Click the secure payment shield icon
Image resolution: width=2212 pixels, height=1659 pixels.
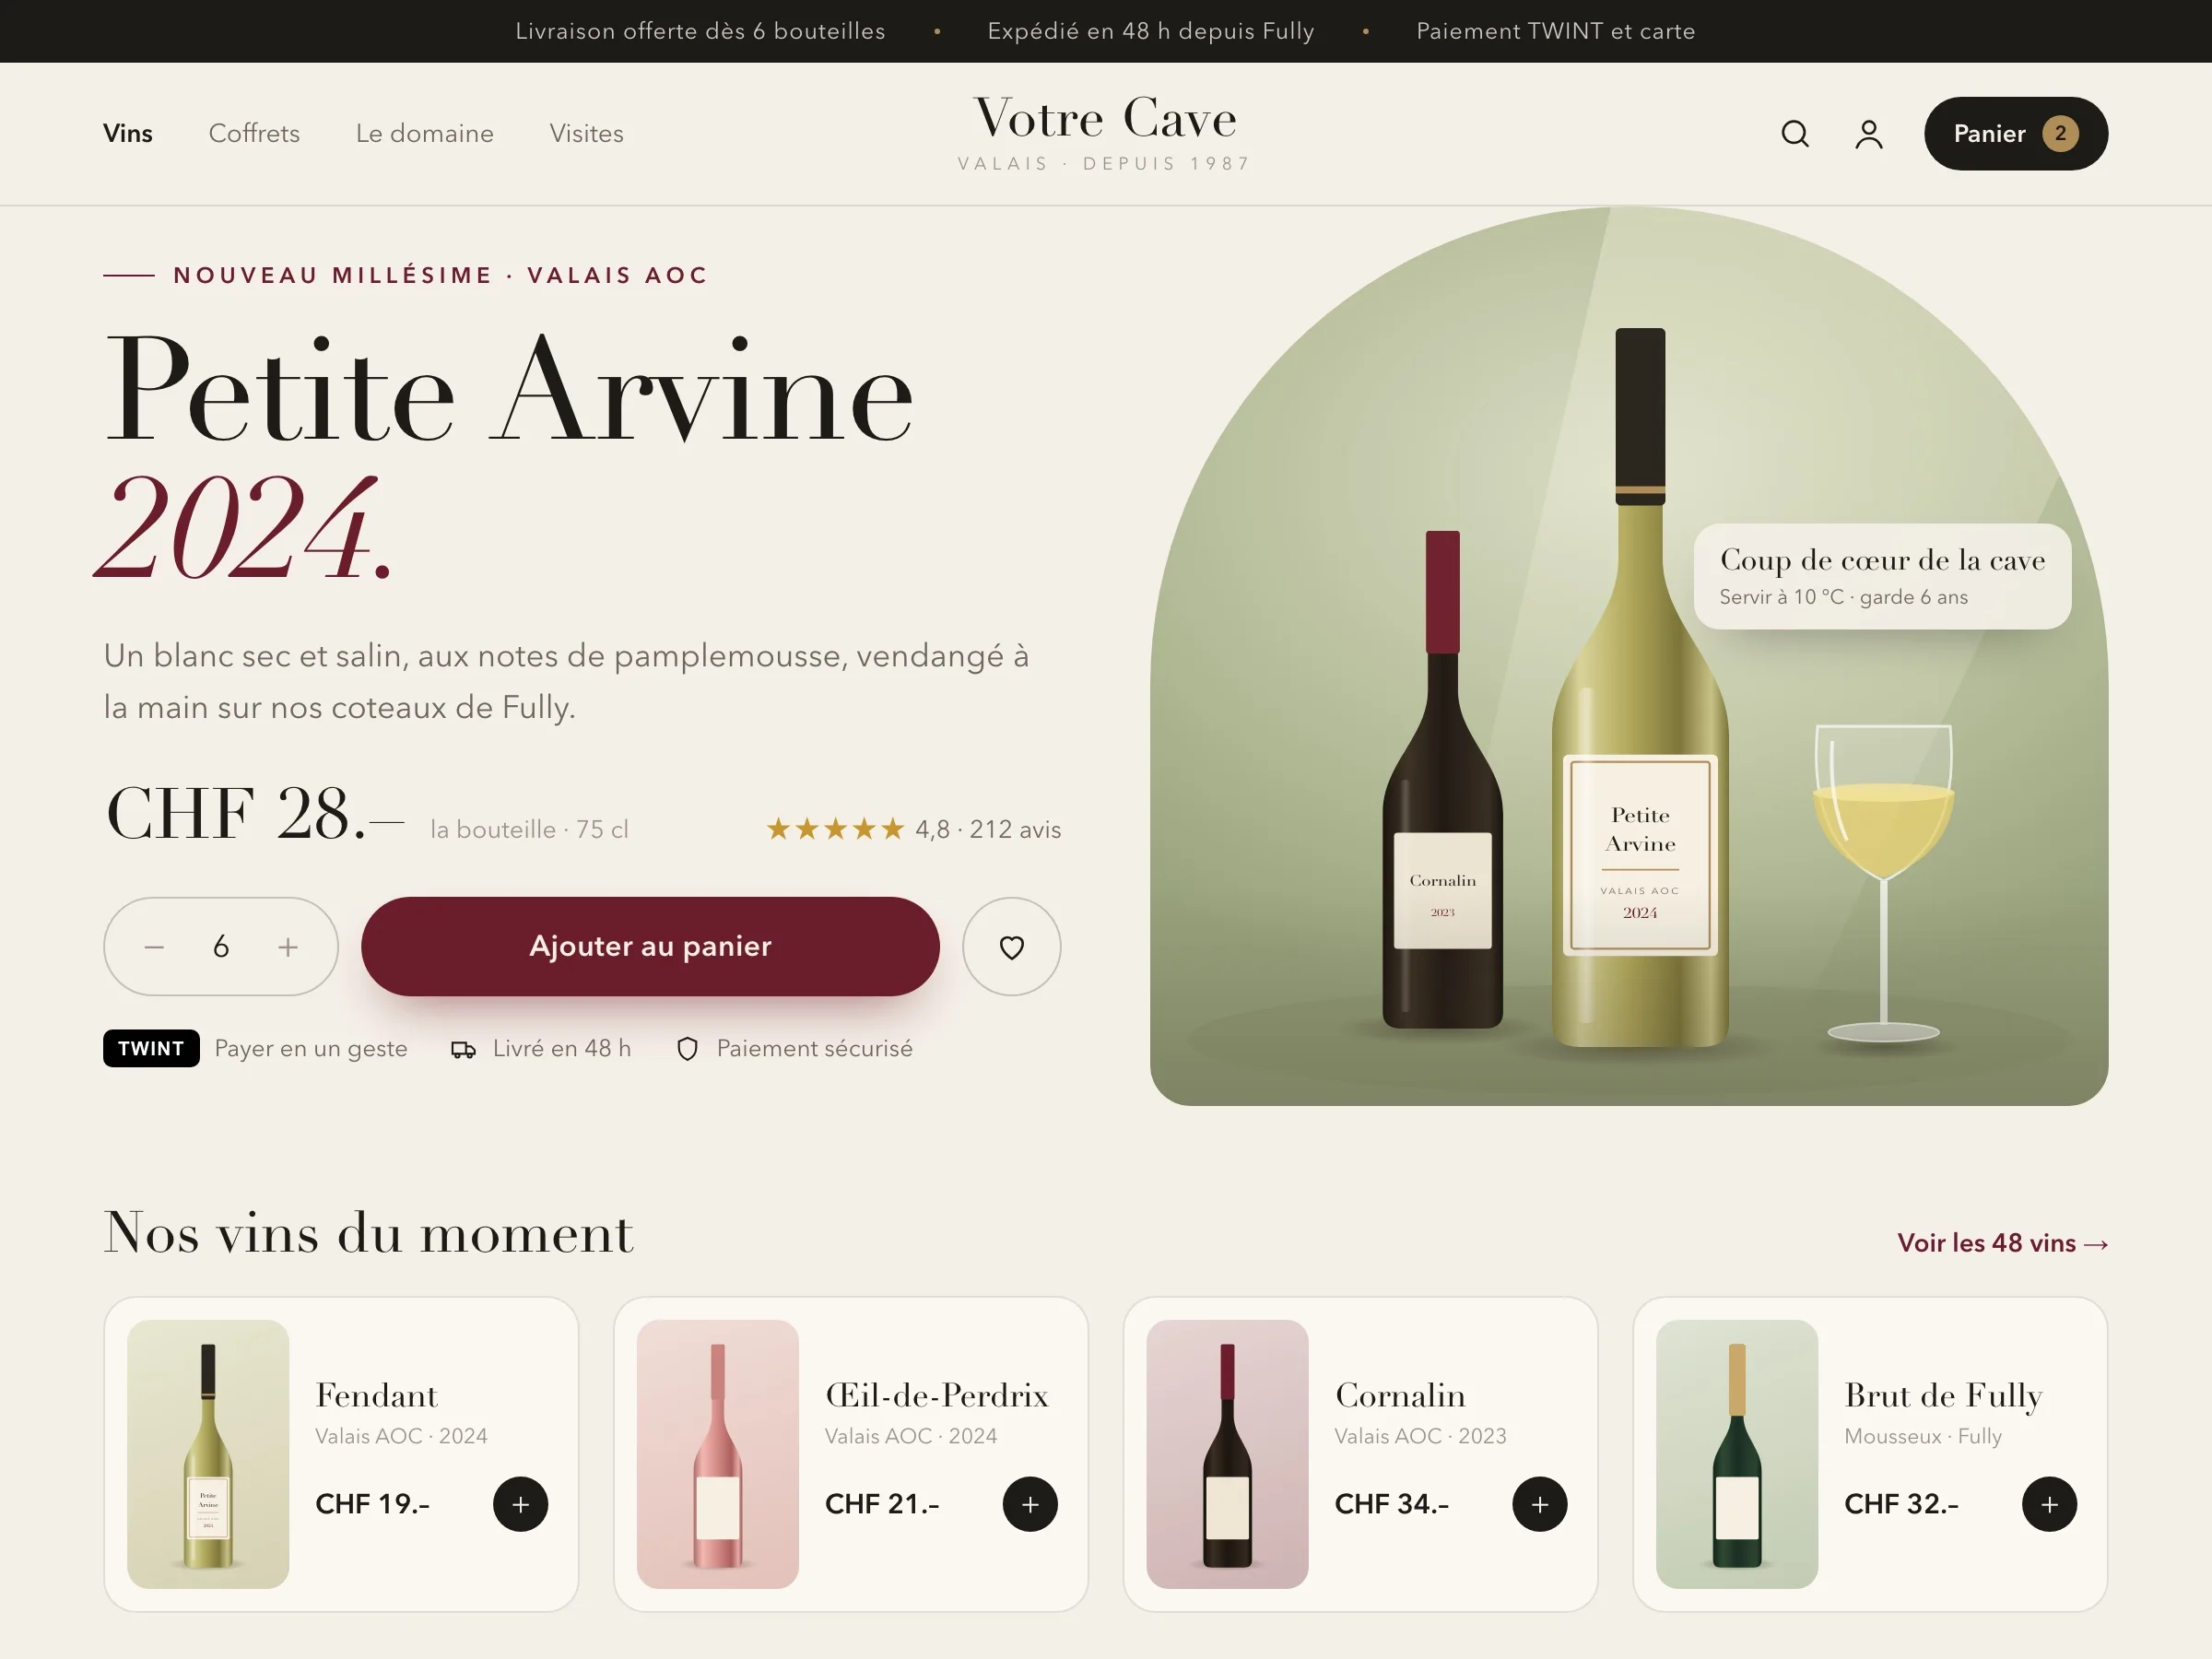click(687, 1049)
